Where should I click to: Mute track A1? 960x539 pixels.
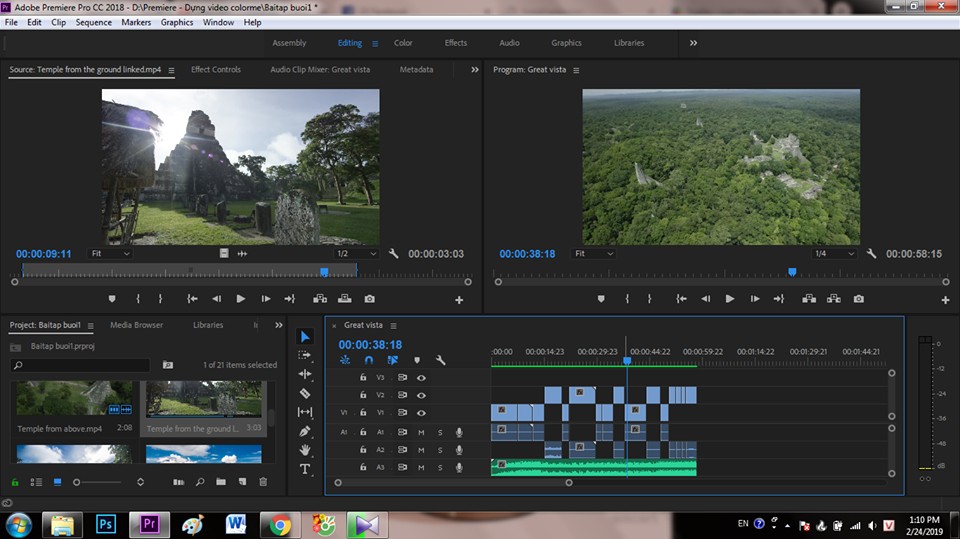pyautogui.click(x=421, y=432)
